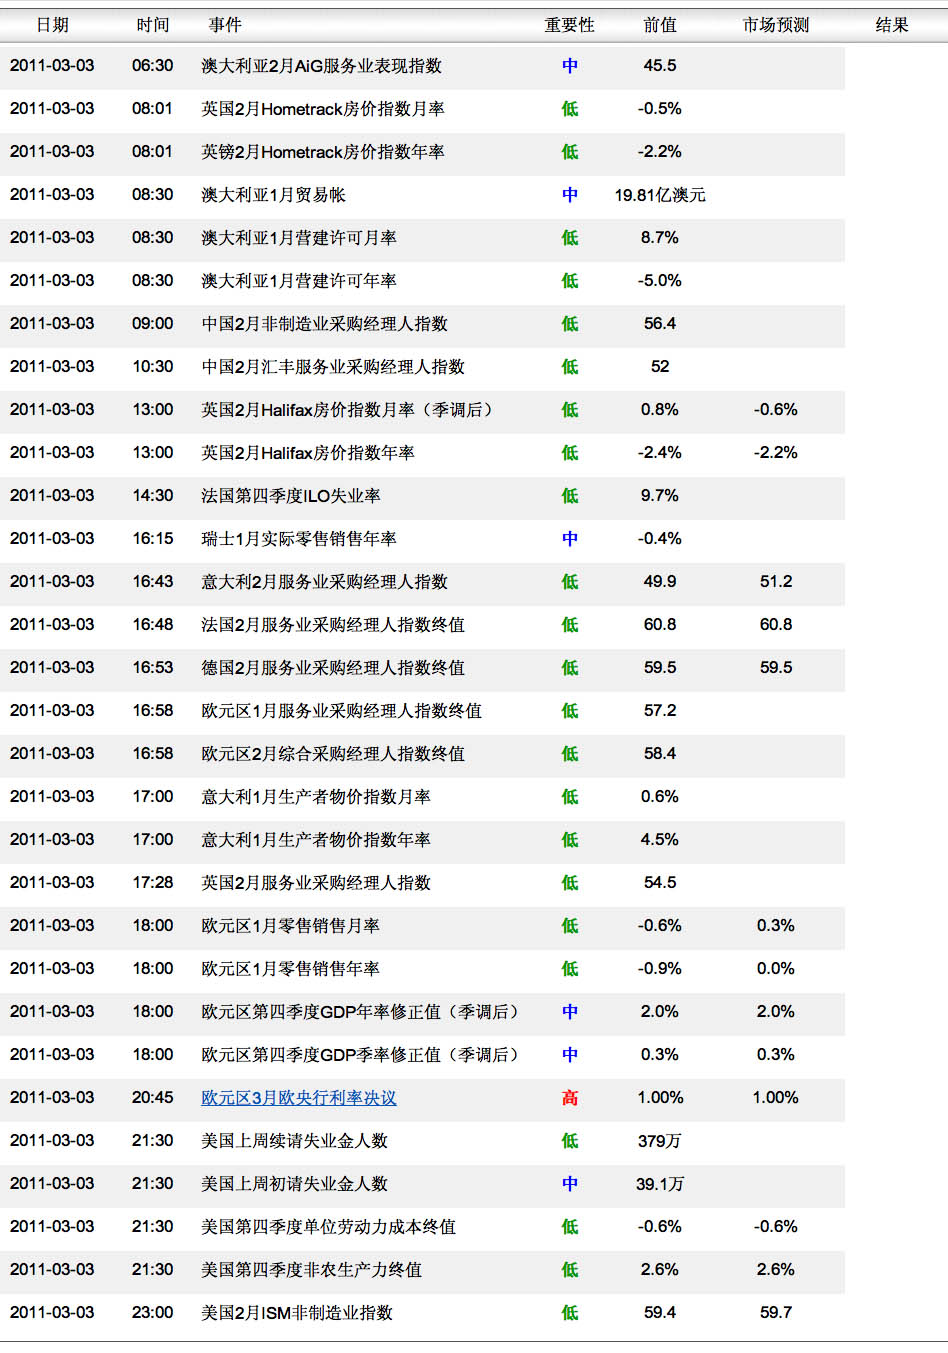The image size is (948, 1353).
Task: Click the 结果 column header
Action: point(892,25)
